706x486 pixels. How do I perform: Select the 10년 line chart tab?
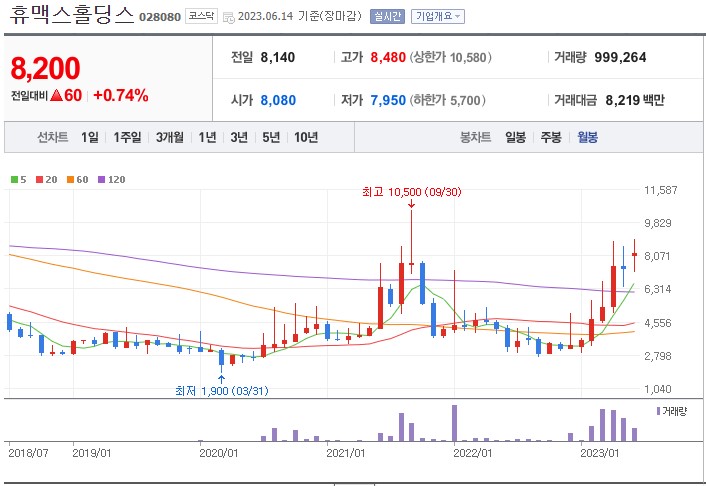click(306, 137)
